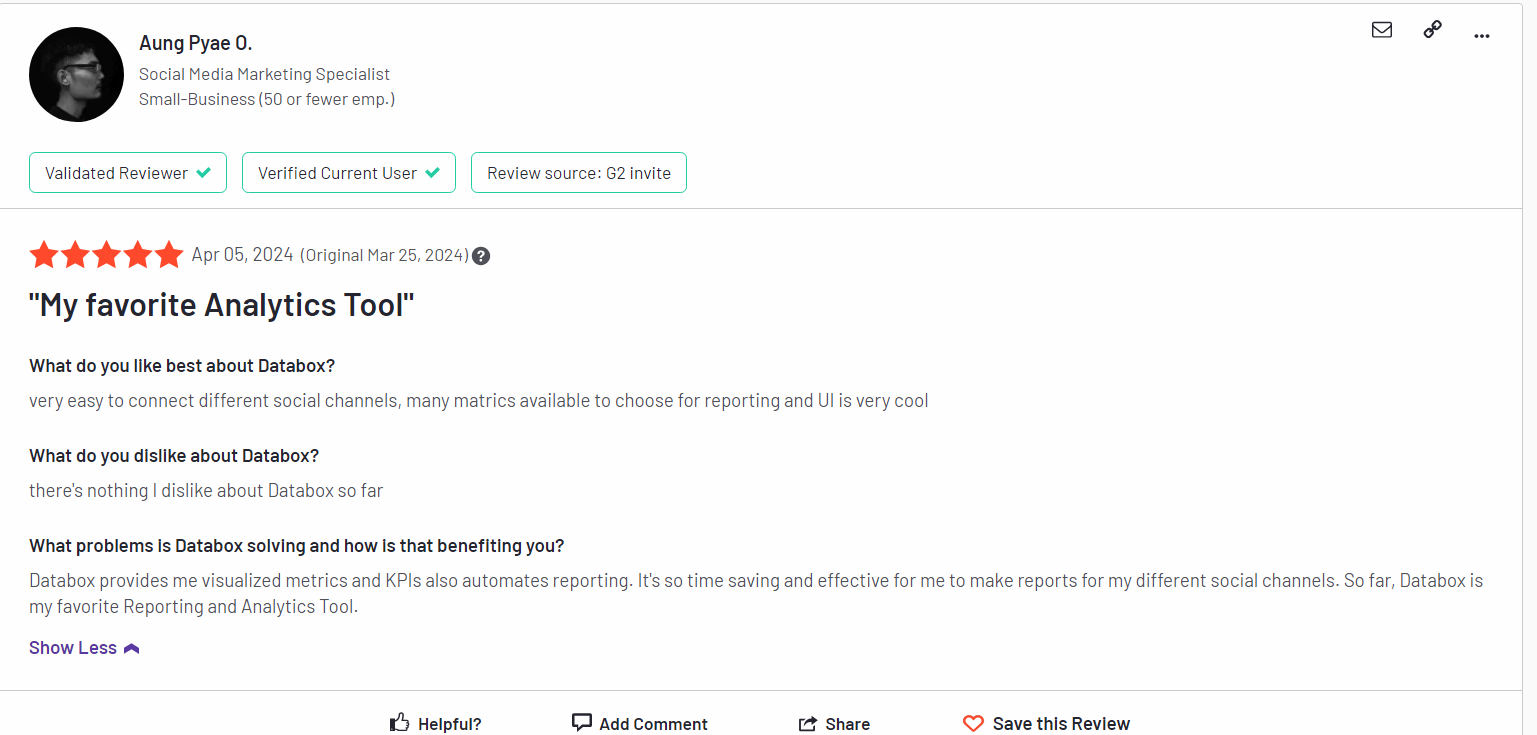The image size is (1537, 735).
Task: Open the "My favorite Analytics Tool" review title
Action: 222,305
